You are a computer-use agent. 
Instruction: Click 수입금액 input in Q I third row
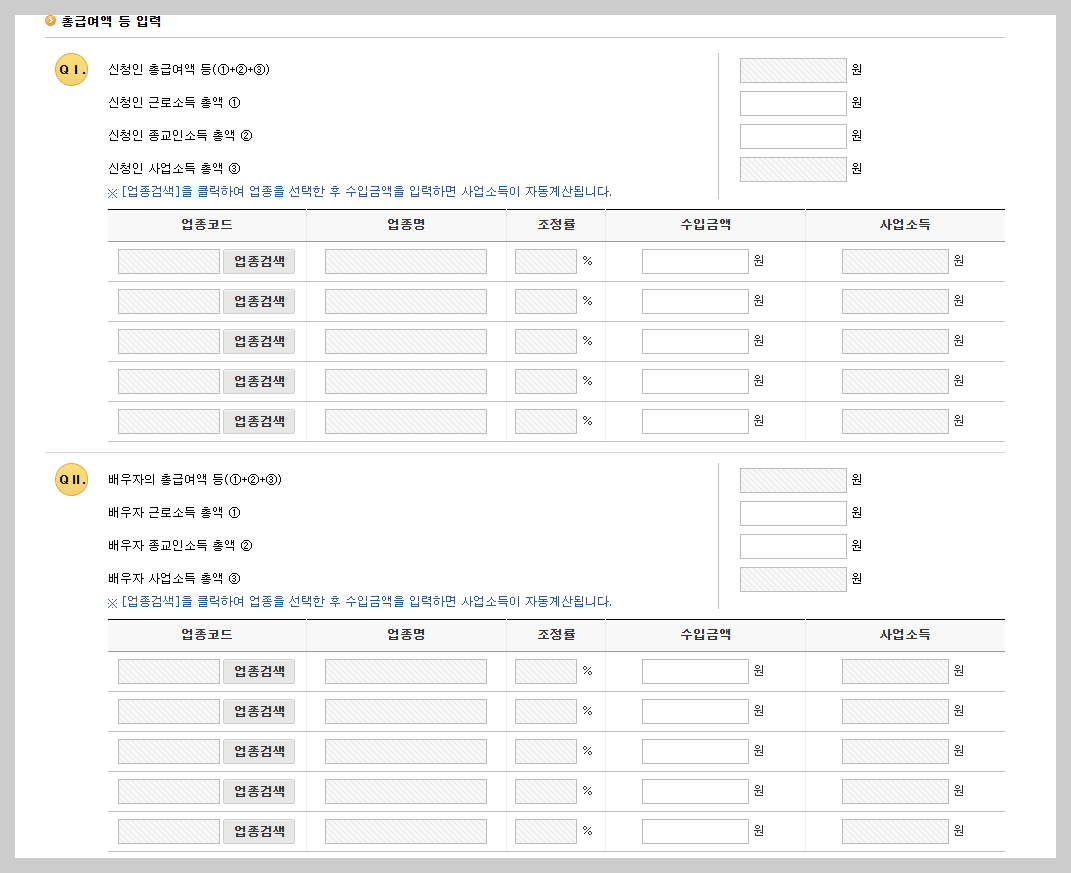pos(695,342)
